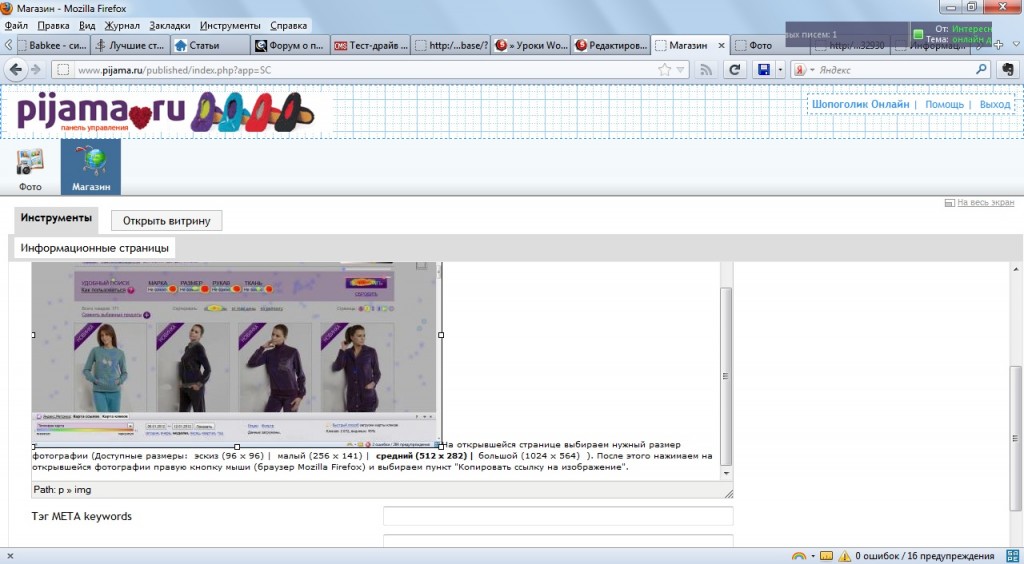This screenshot has height=564, width=1024.
Task: Open the rainbow icon dropdown arrow
Action: [812, 556]
